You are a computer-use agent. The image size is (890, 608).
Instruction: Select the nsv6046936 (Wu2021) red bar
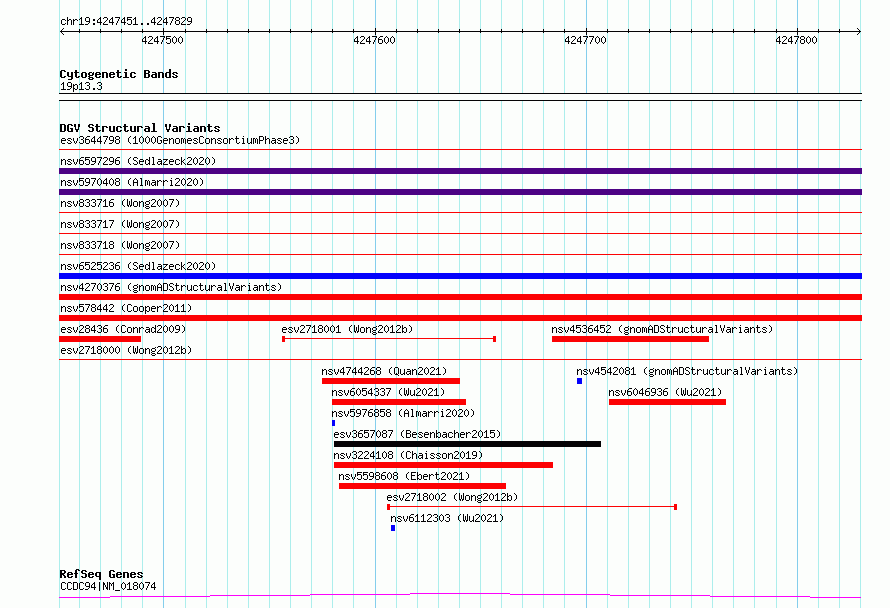(x=668, y=402)
